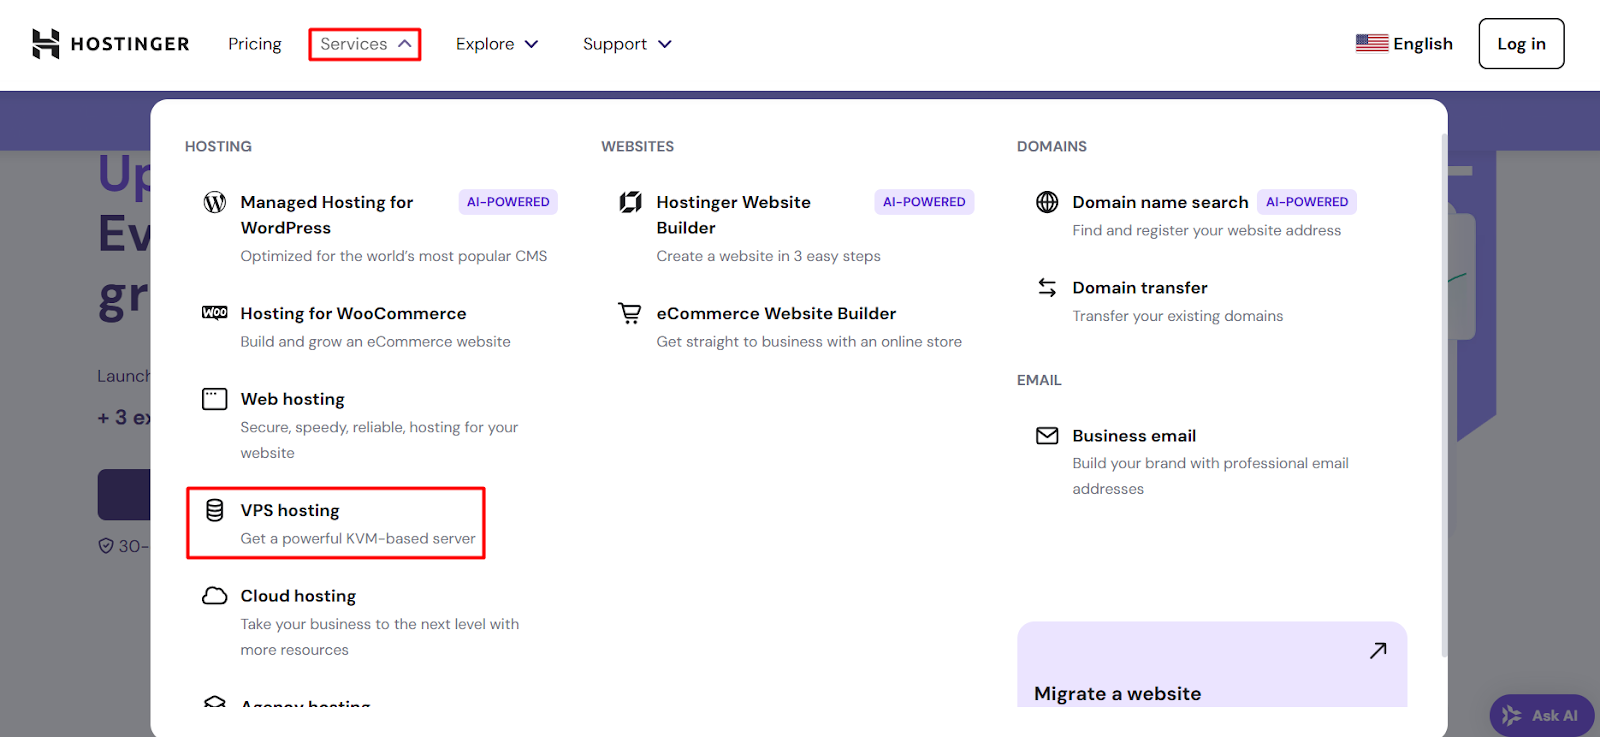Click "Build and grow an eCommerce website"
Image resolution: width=1600 pixels, height=737 pixels.
pyautogui.click(x=375, y=342)
